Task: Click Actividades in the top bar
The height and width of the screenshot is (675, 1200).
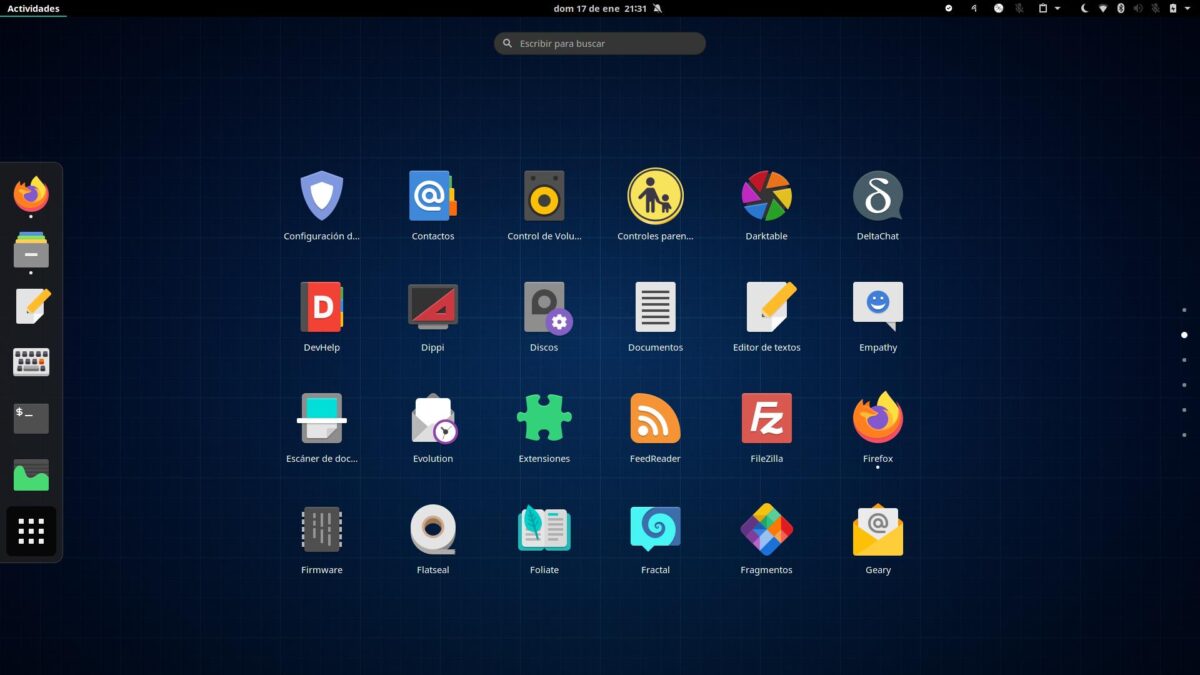Action: coord(33,8)
